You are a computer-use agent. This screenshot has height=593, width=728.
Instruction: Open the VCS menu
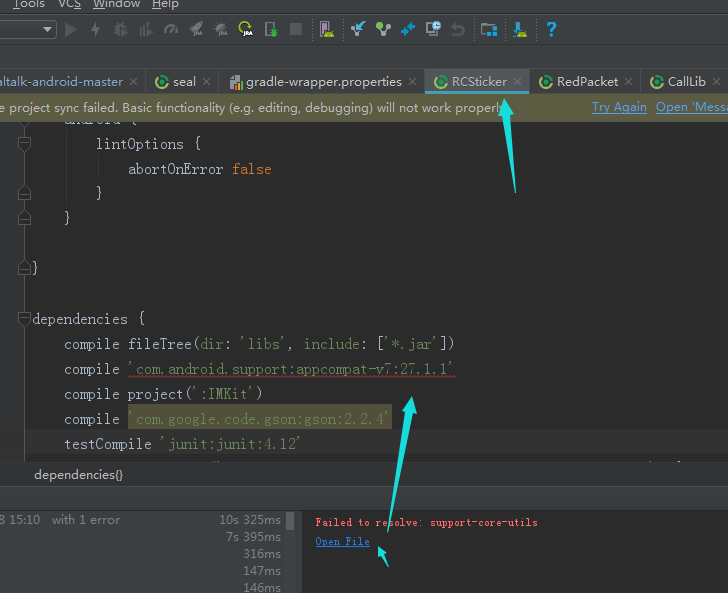tap(69, 4)
